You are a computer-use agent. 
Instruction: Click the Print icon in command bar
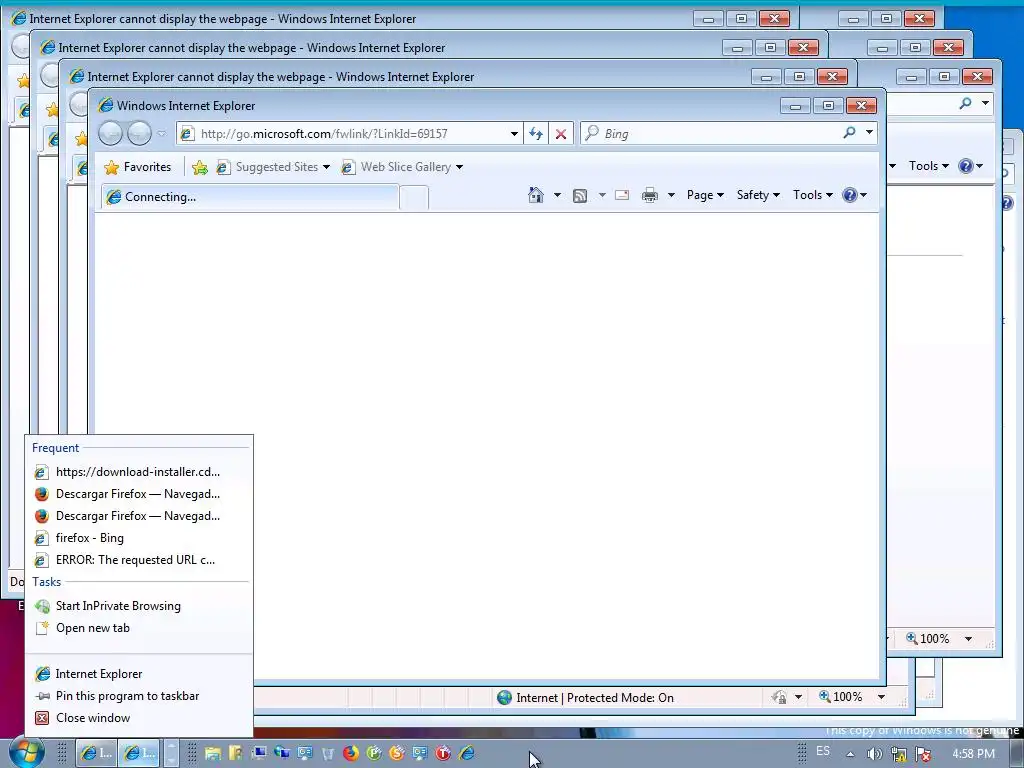pyautogui.click(x=650, y=195)
